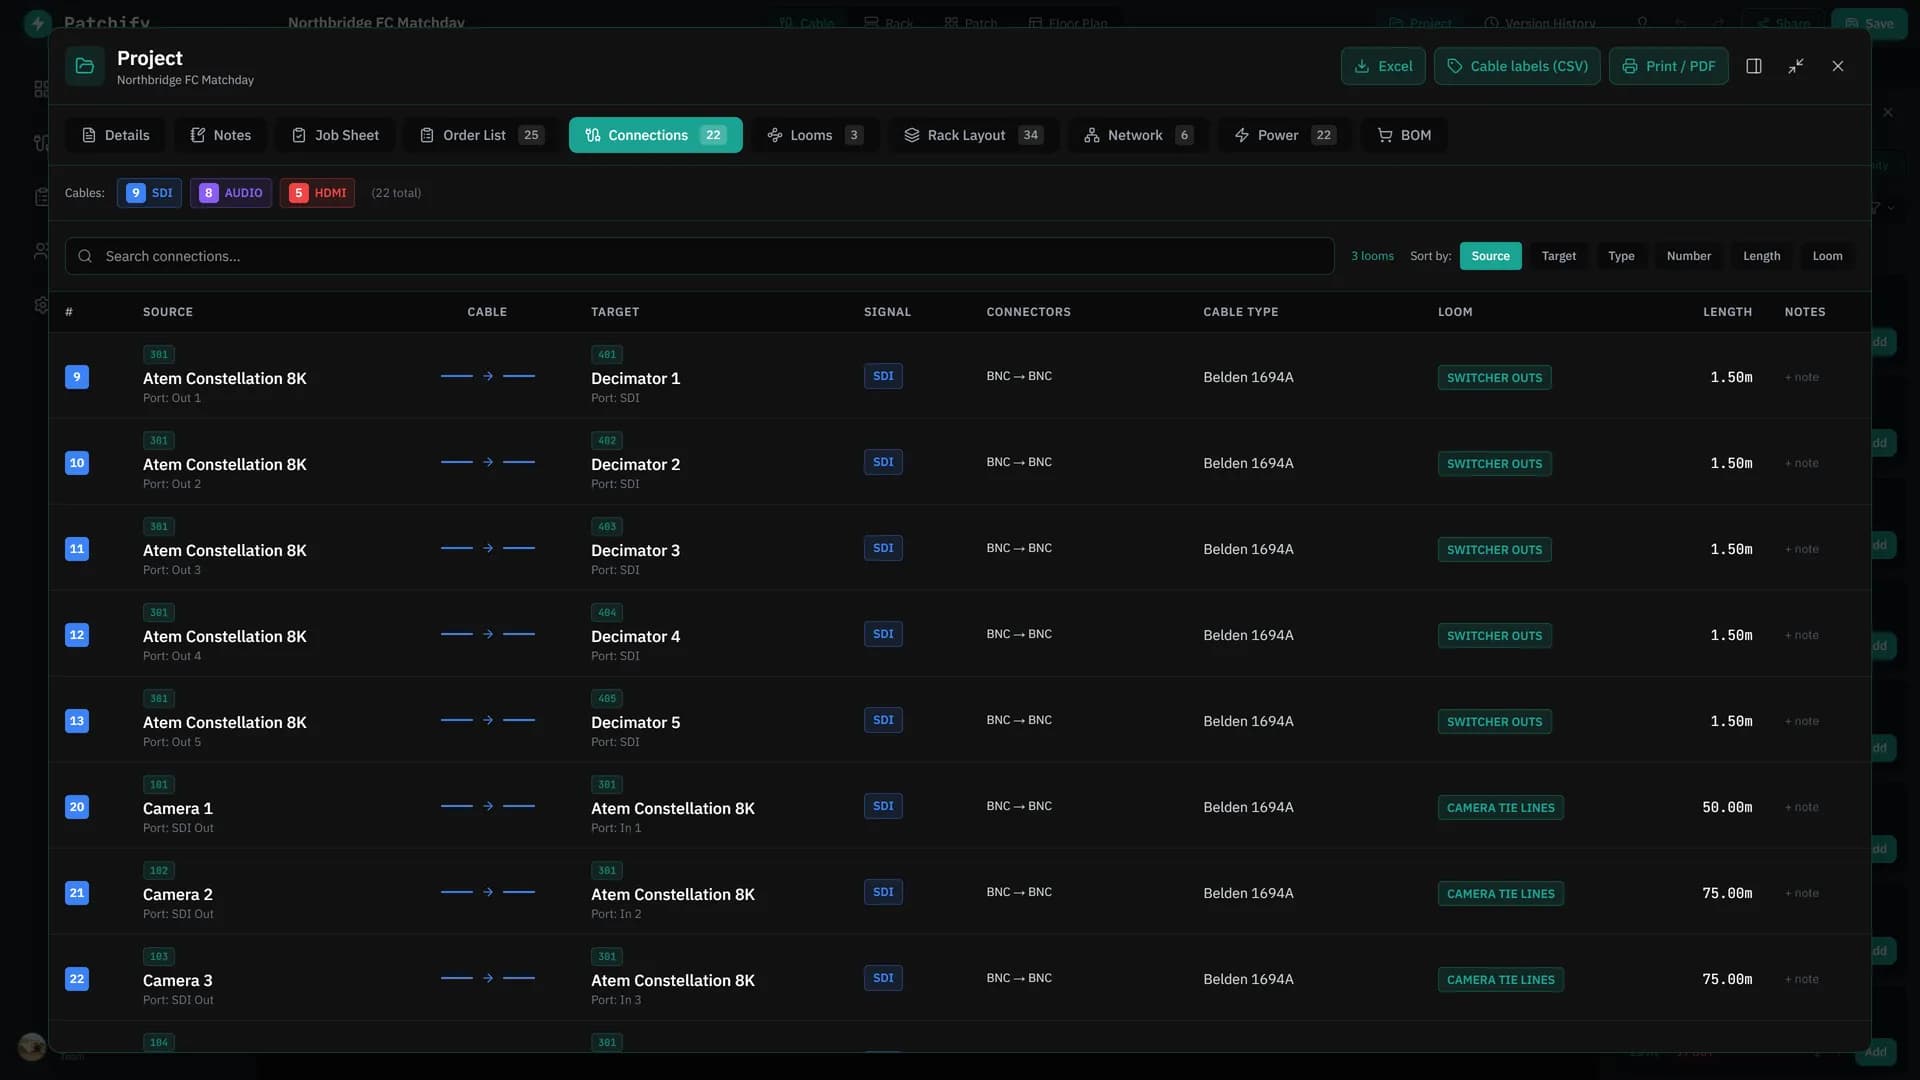Open the Power tab
This screenshot has height=1080, width=1920.
1284,135
